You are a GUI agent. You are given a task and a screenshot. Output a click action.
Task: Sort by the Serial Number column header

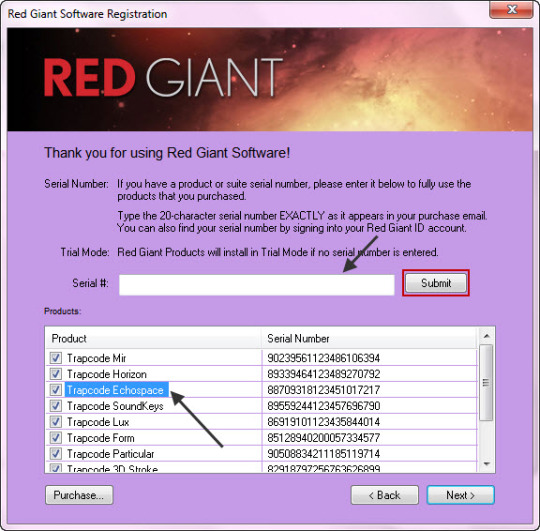[x=369, y=339]
